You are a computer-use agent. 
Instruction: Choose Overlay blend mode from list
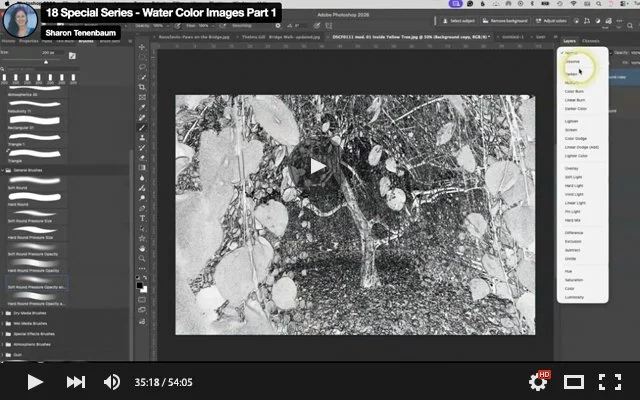click(x=571, y=168)
